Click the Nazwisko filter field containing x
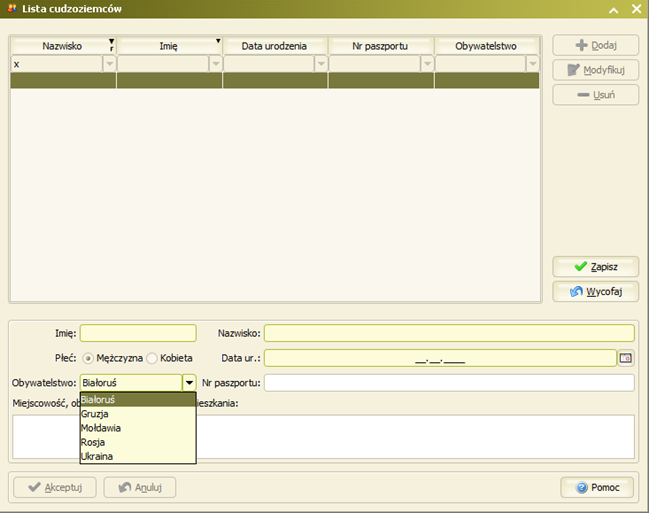649x513 pixels. (x=57, y=64)
